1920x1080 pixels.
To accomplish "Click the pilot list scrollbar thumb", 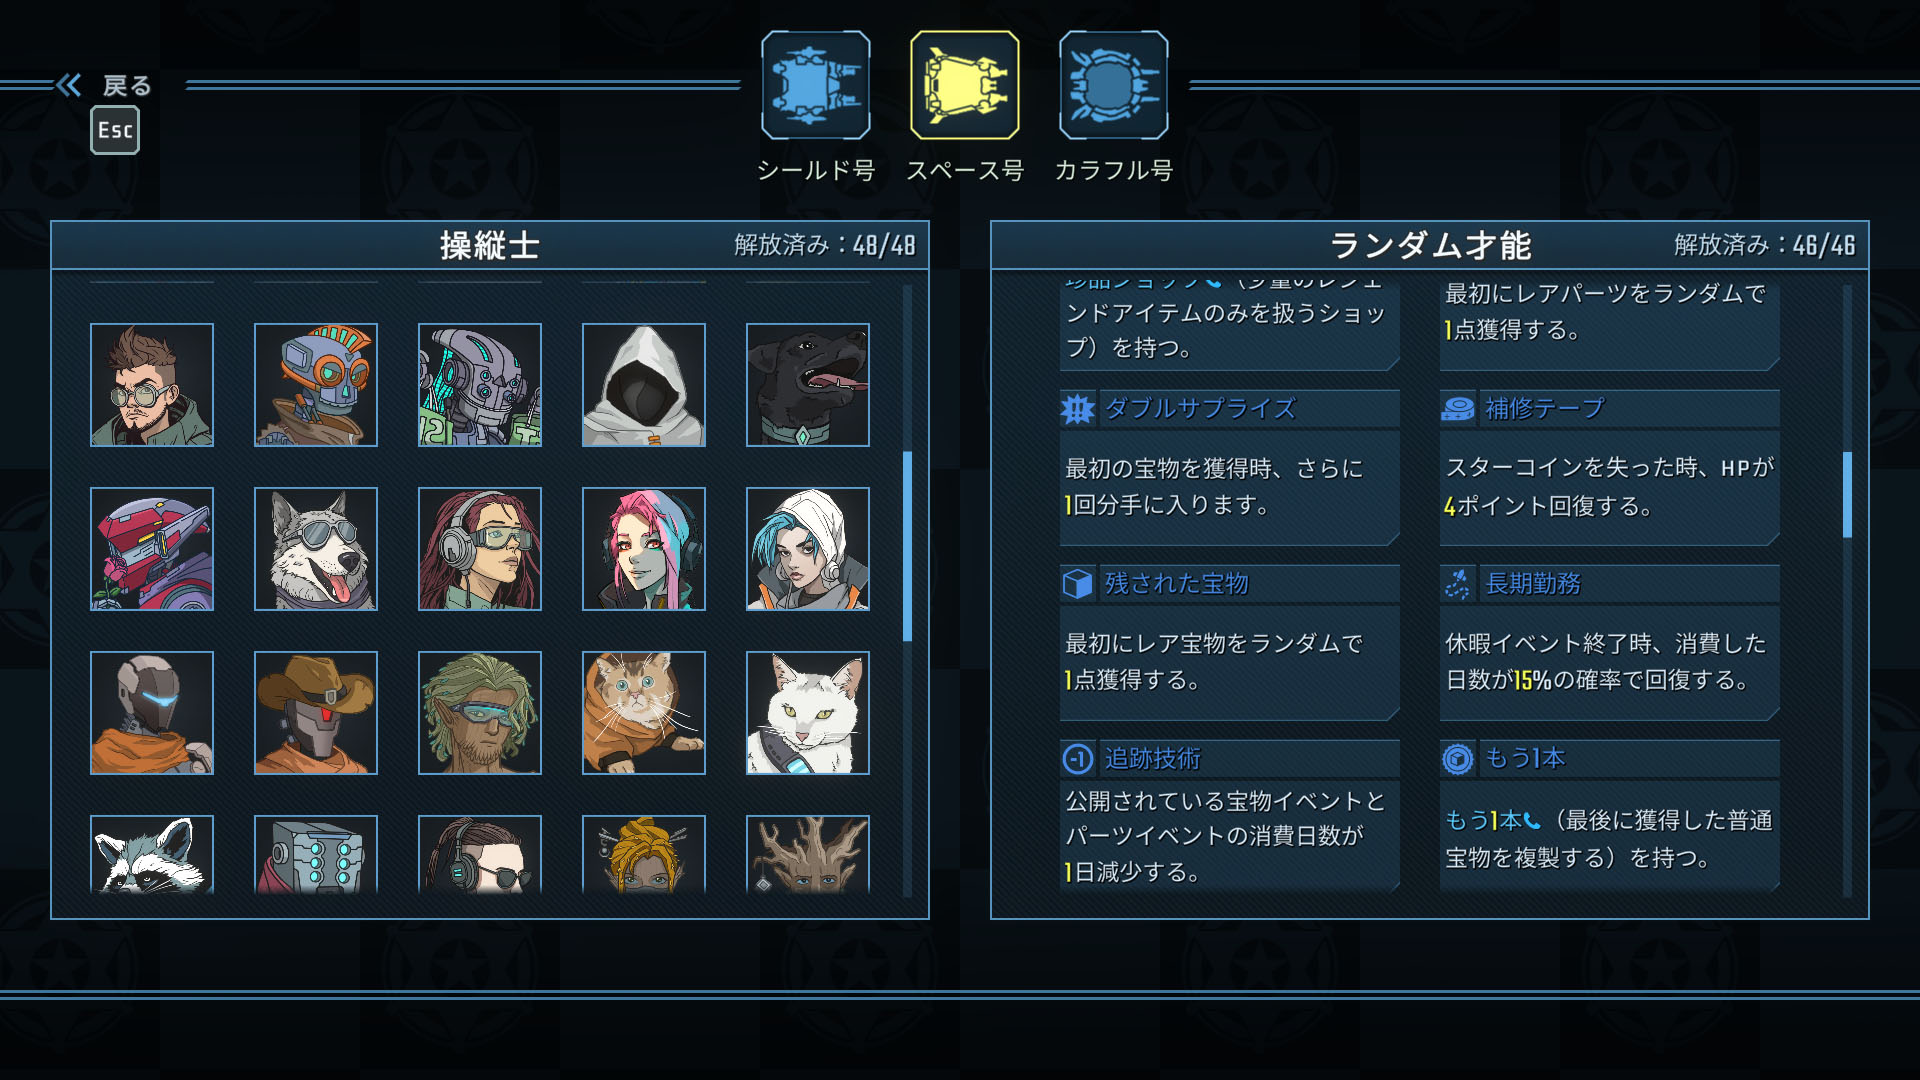I will tap(908, 546).
